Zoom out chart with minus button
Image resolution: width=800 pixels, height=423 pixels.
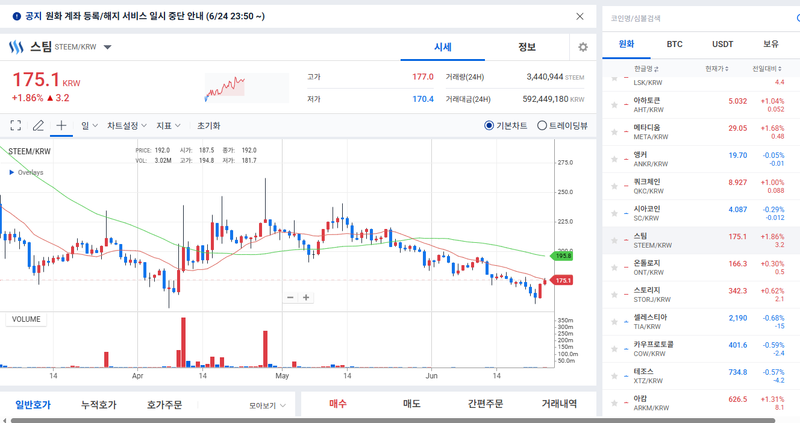[x=290, y=297]
